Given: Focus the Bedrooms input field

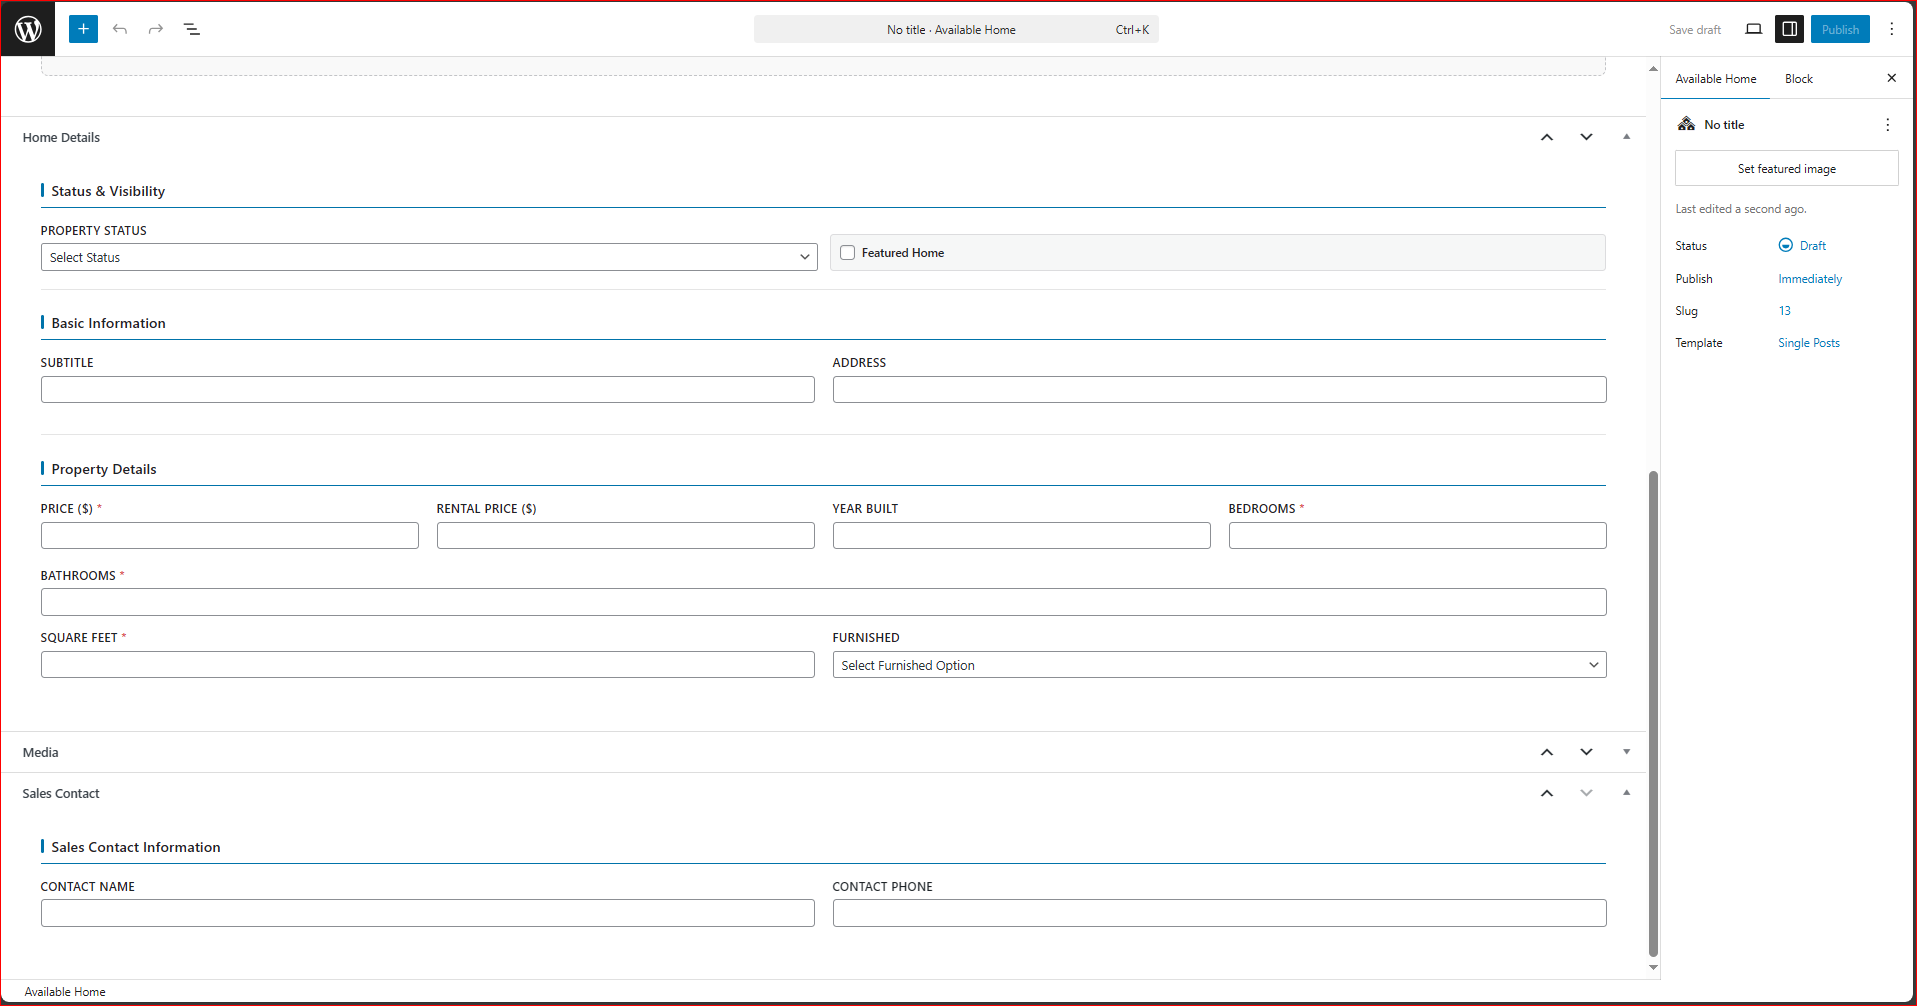Looking at the screenshot, I should tap(1417, 536).
